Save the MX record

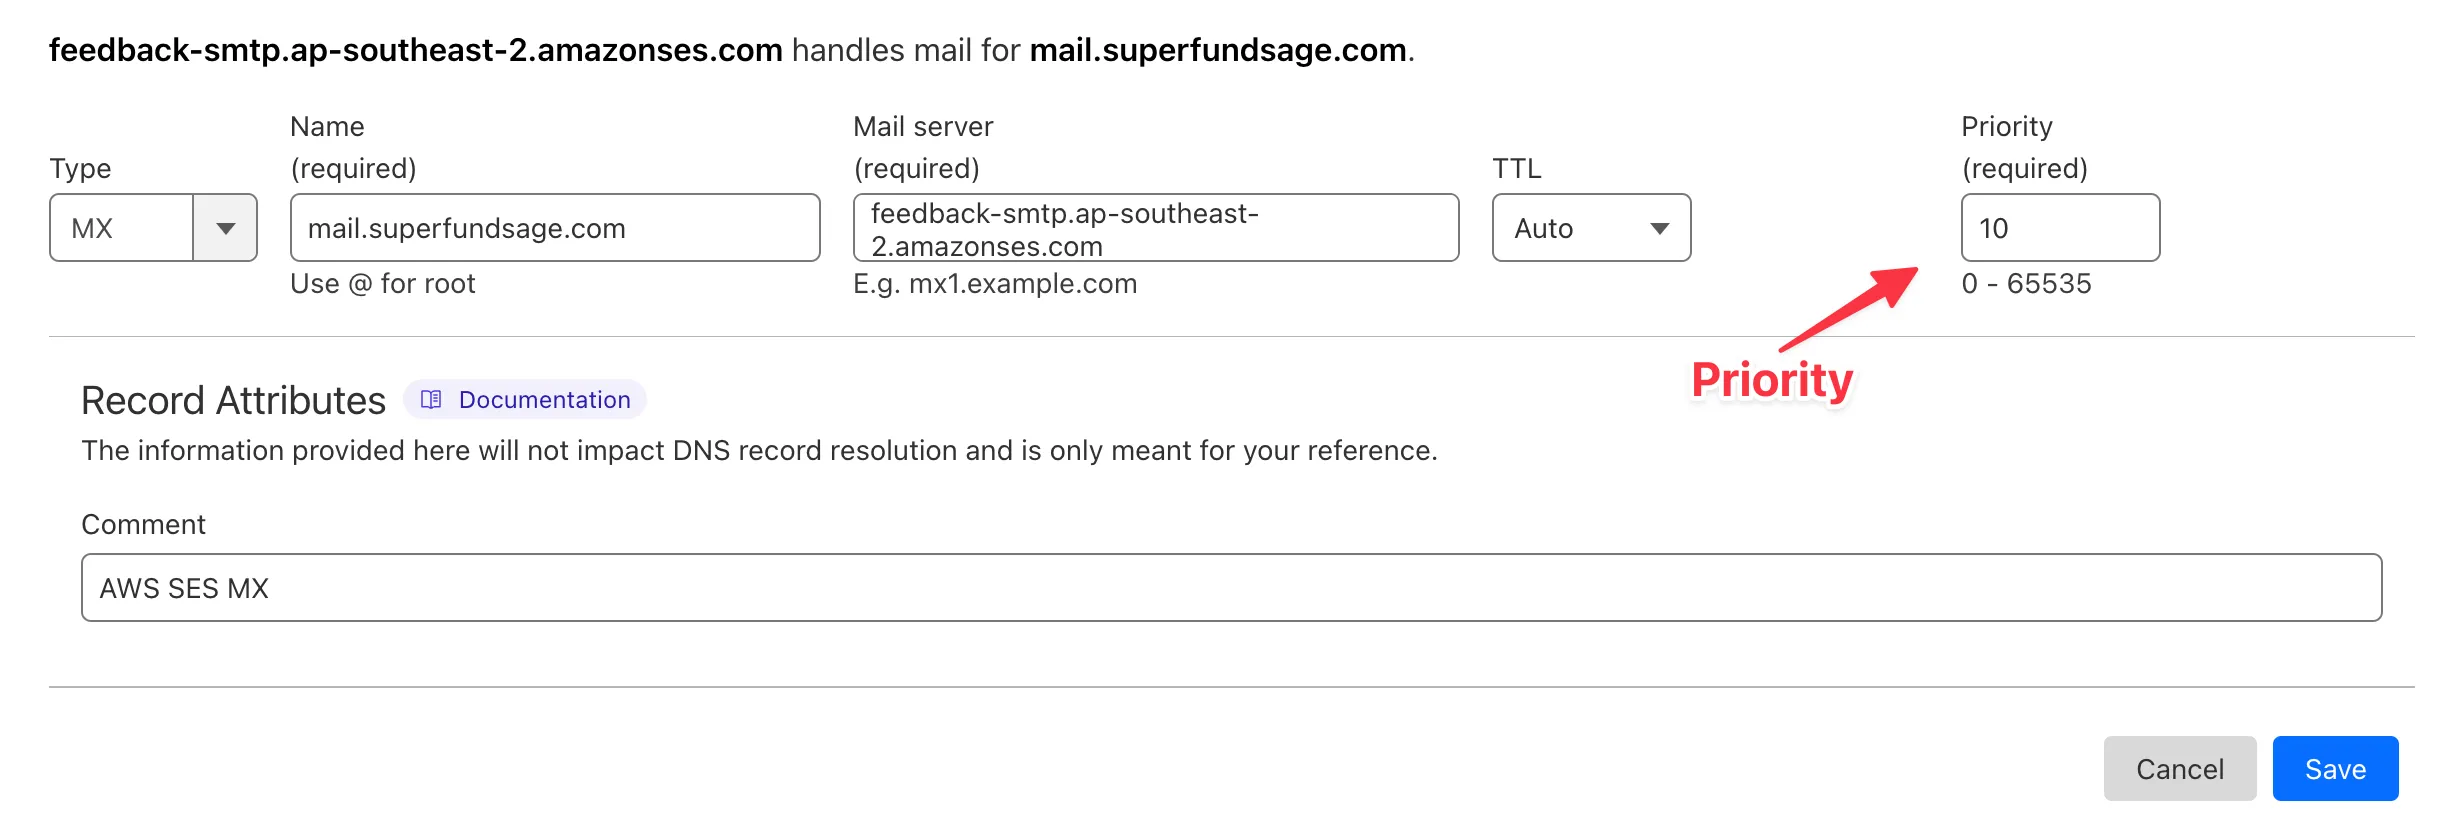(x=2335, y=768)
